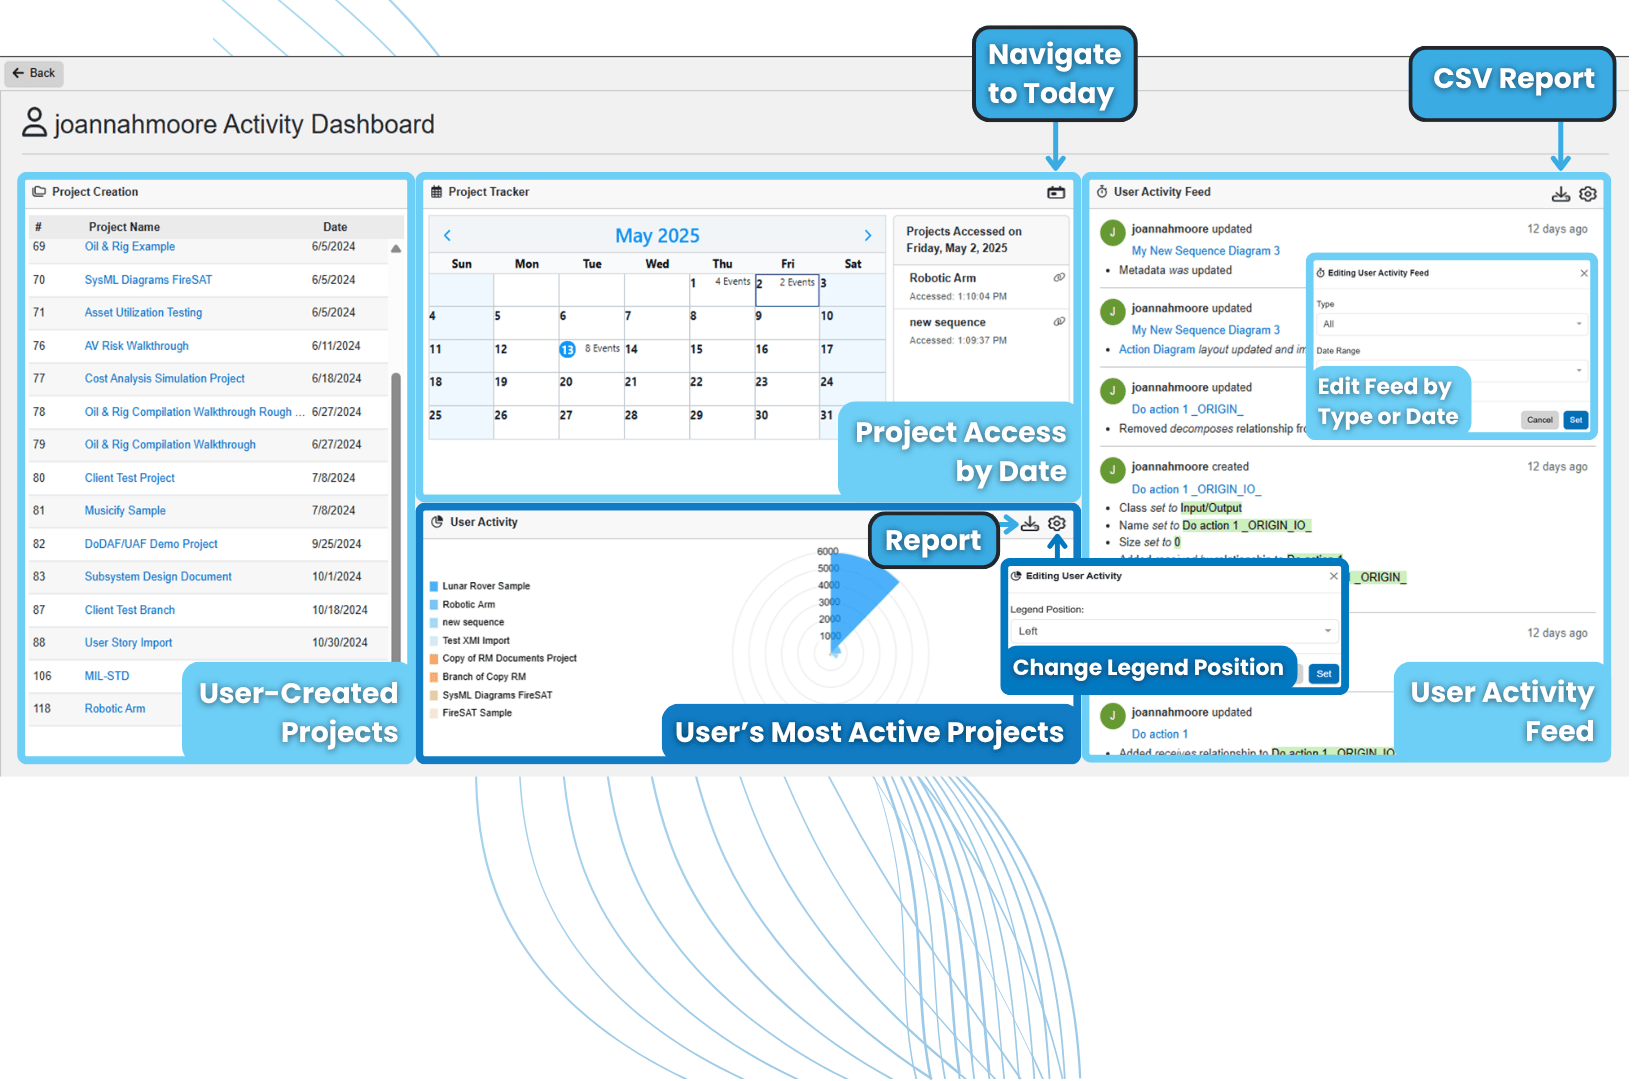This screenshot has width=1635, height=1081.
Task: Open link icon next to Robotic Arm
Action: click(1059, 278)
